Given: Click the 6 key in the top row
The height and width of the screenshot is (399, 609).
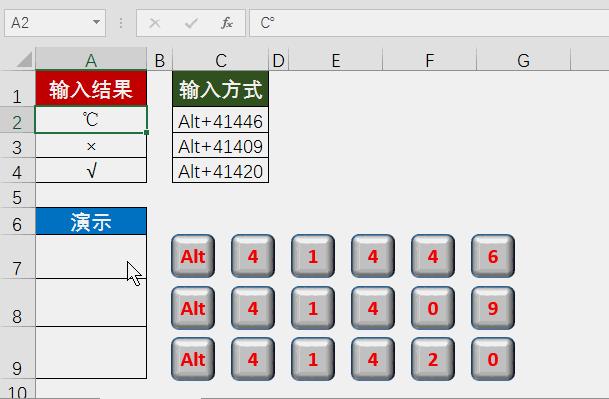Looking at the screenshot, I should coord(493,256).
